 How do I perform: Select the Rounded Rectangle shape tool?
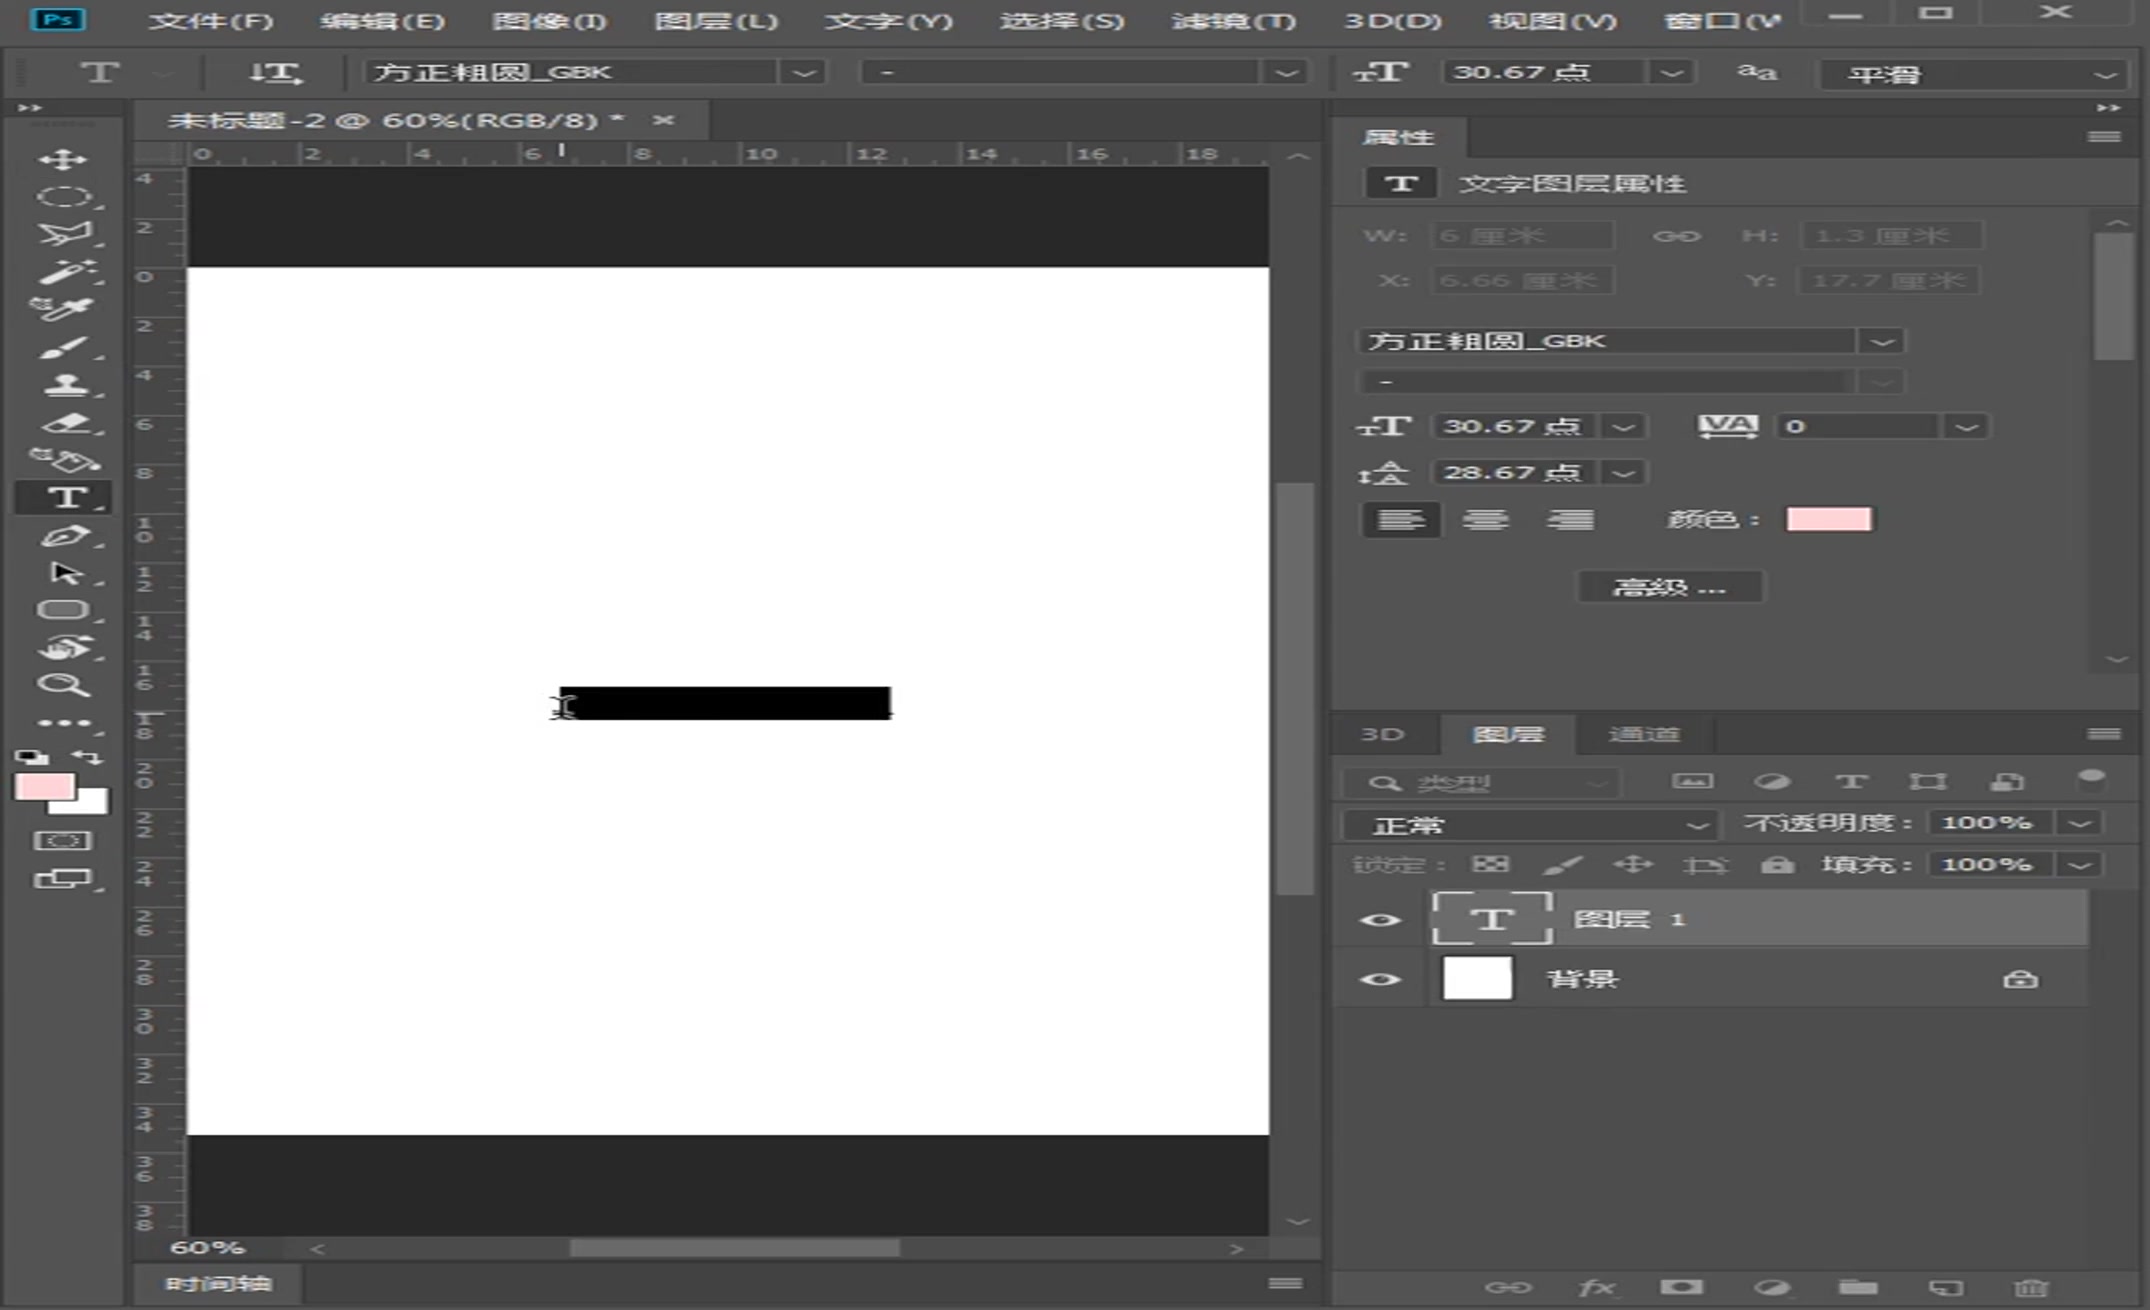[63, 610]
